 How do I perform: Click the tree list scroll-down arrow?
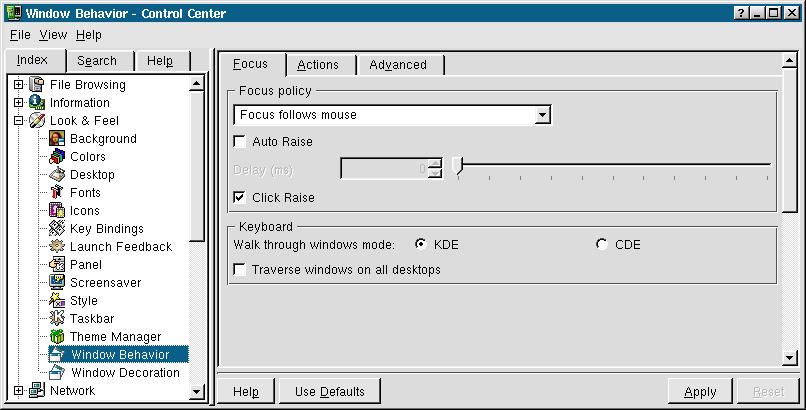(196, 392)
